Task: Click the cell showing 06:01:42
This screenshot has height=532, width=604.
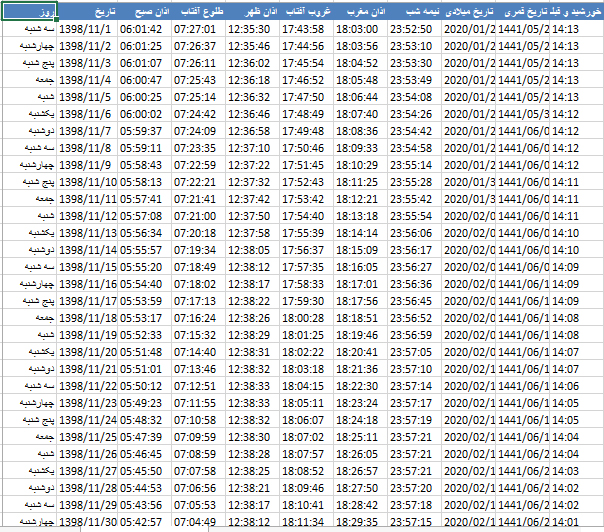Action: (x=144, y=29)
